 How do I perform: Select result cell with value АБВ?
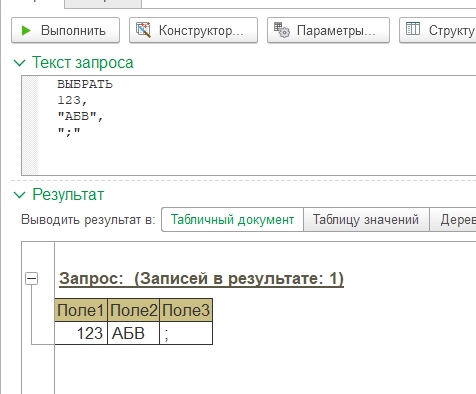pos(133,333)
